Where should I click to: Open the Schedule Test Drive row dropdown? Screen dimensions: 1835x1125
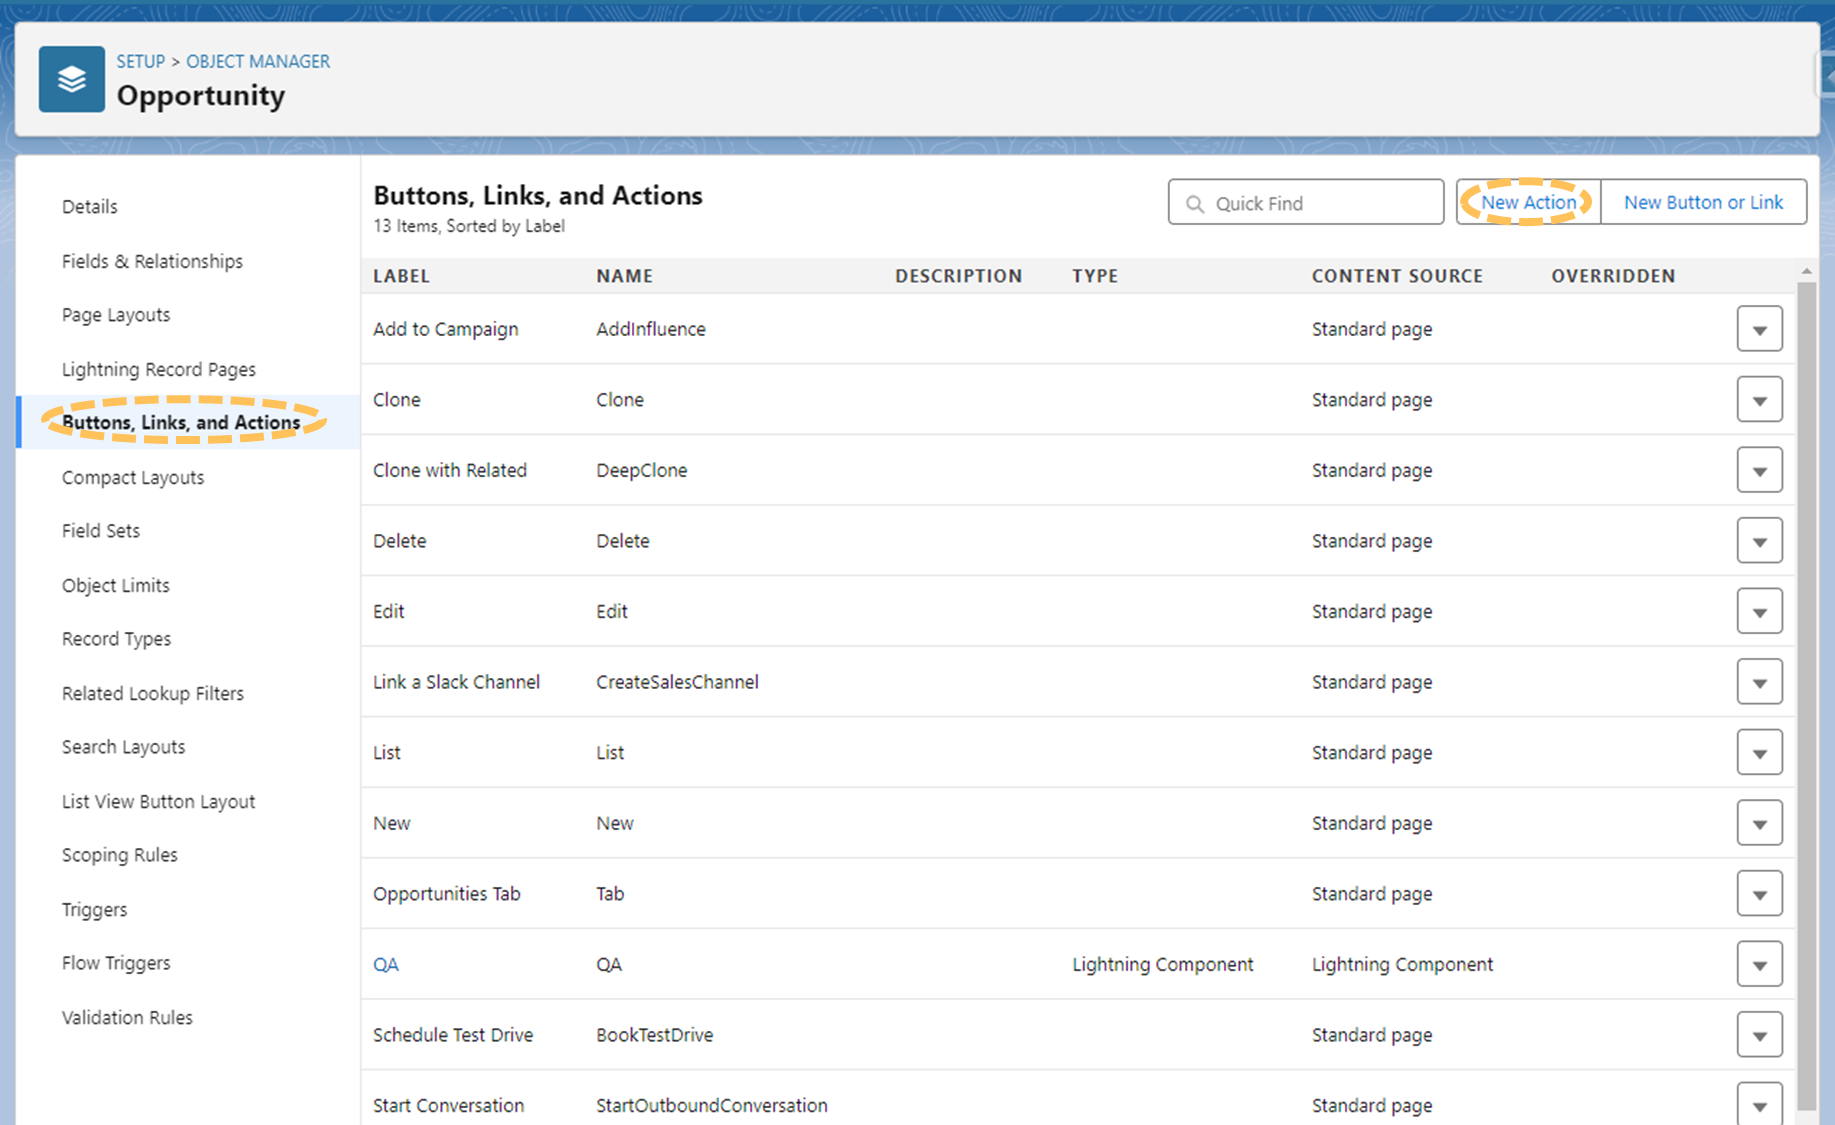tap(1759, 1035)
